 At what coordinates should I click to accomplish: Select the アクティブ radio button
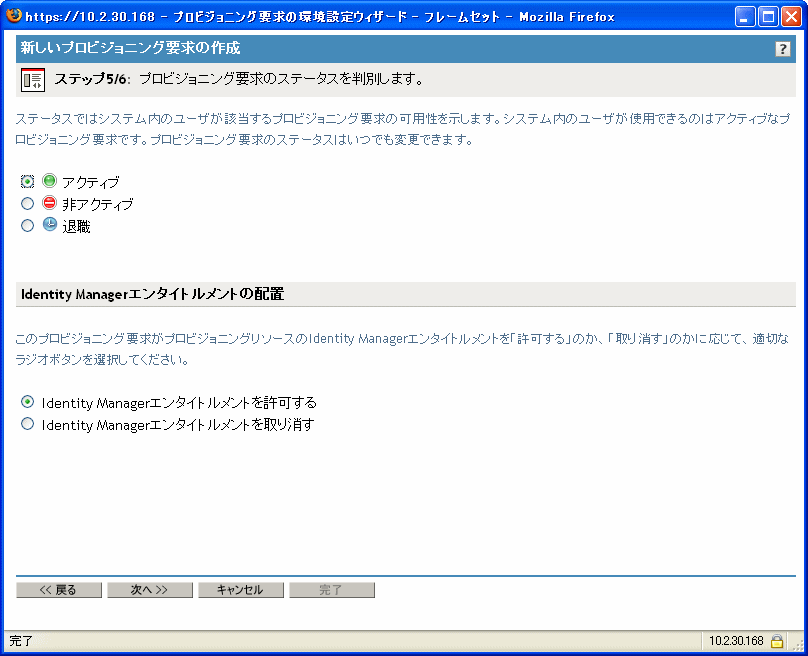point(27,181)
